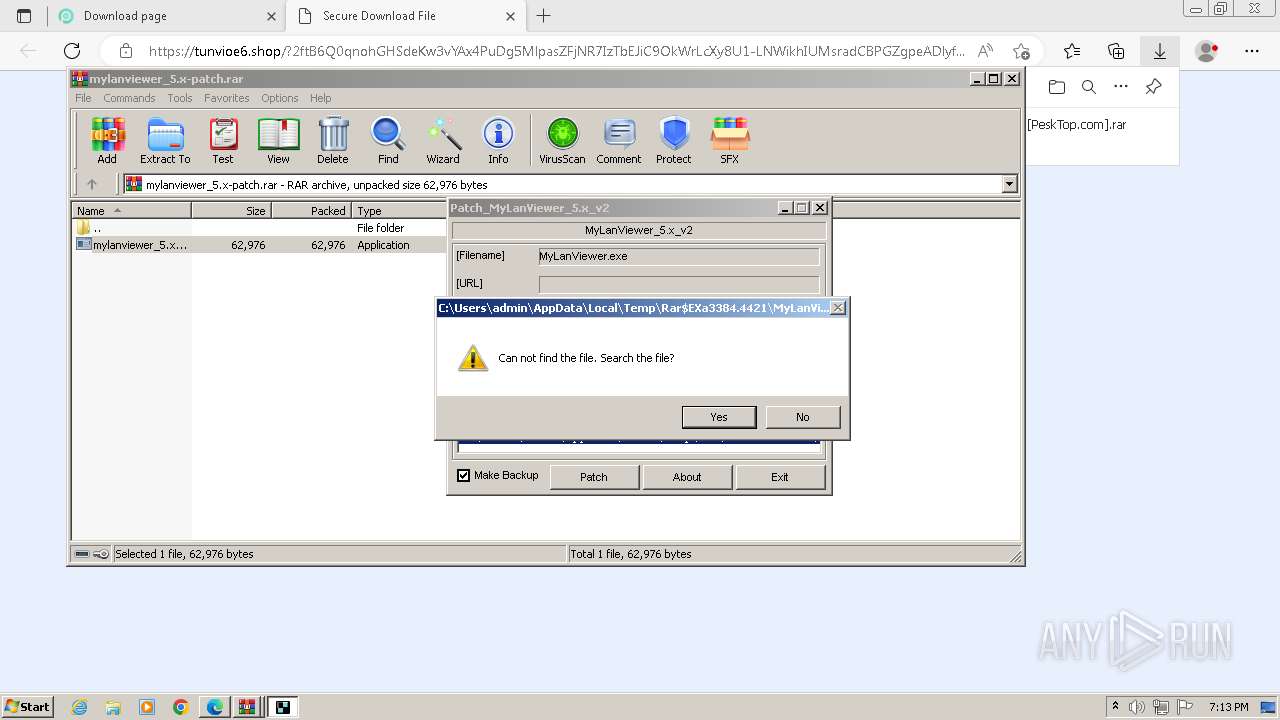
Task: Select the mylanviewer_5.x application file row
Action: [x=260, y=245]
